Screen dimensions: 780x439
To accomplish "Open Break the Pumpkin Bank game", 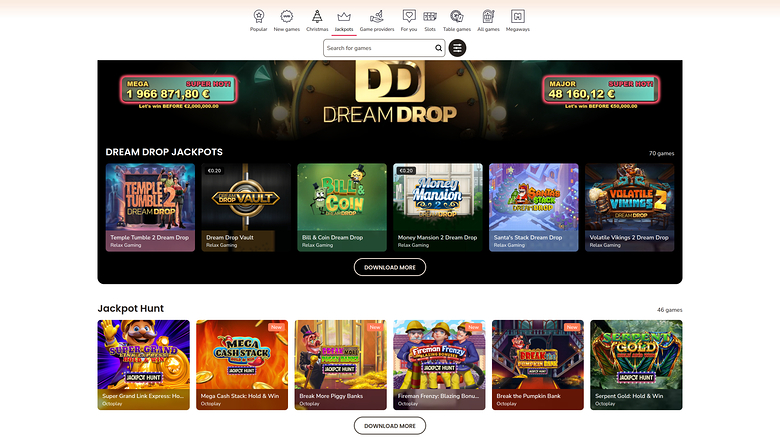I will point(538,365).
